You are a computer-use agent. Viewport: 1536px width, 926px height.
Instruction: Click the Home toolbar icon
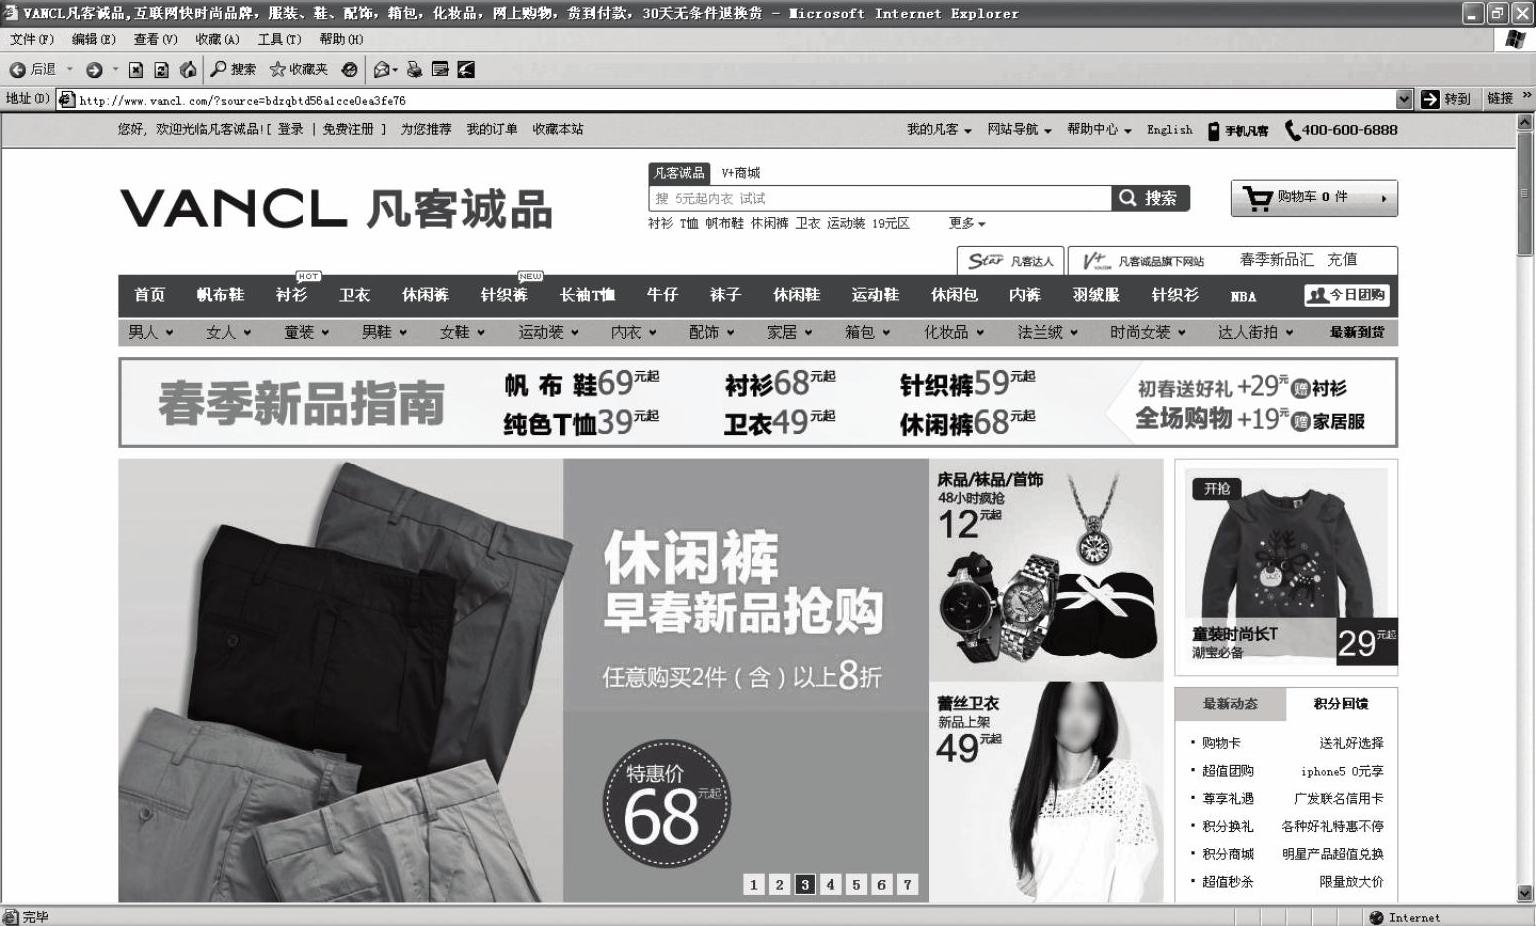[x=187, y=69]
